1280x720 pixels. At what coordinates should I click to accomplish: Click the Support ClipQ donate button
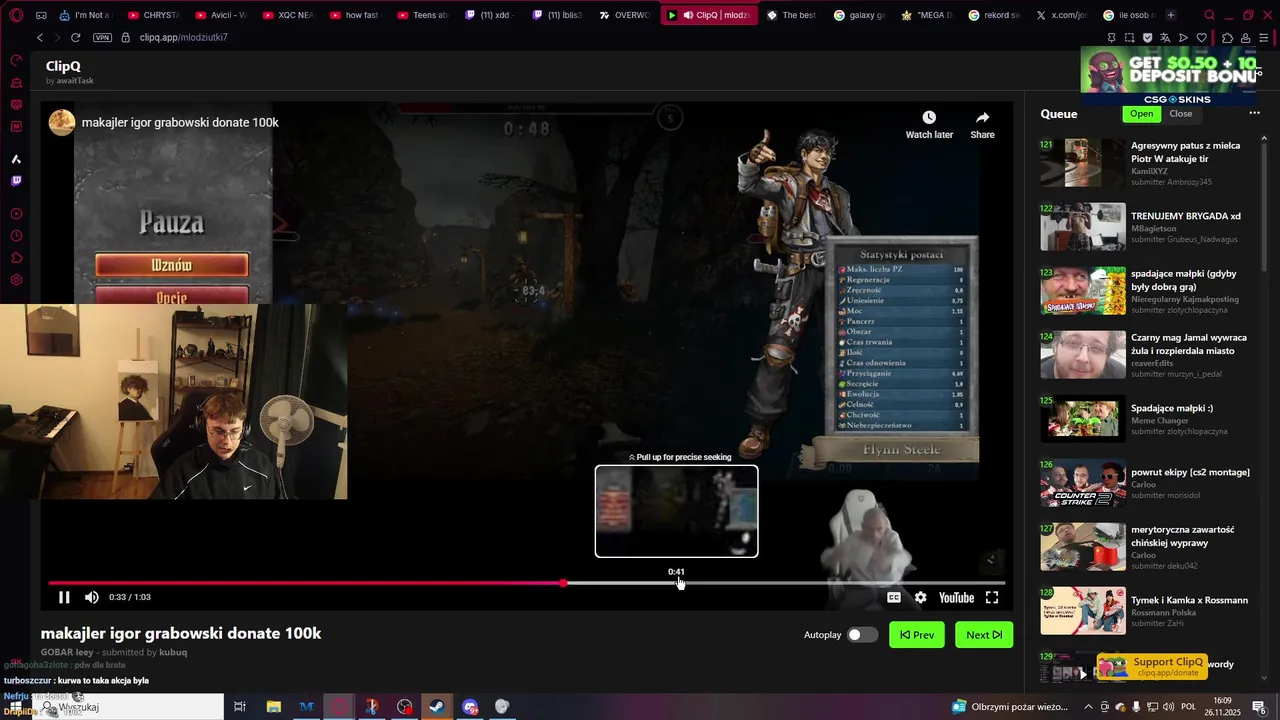click(1153, 667)
